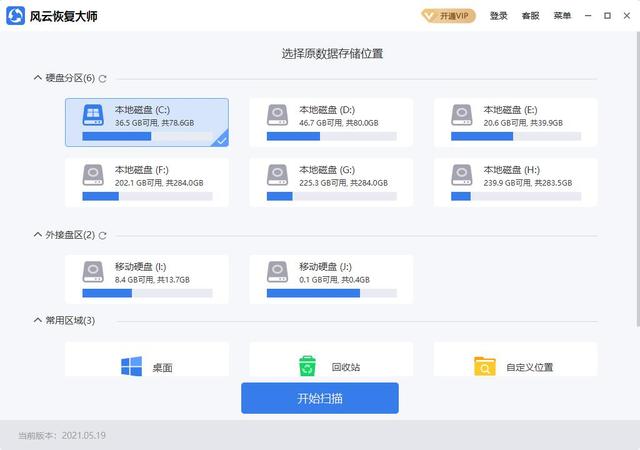Viewport: 640px width, 450px height.
Task: Click heading 选择原数据存储位置
Action: coord(332,53)
